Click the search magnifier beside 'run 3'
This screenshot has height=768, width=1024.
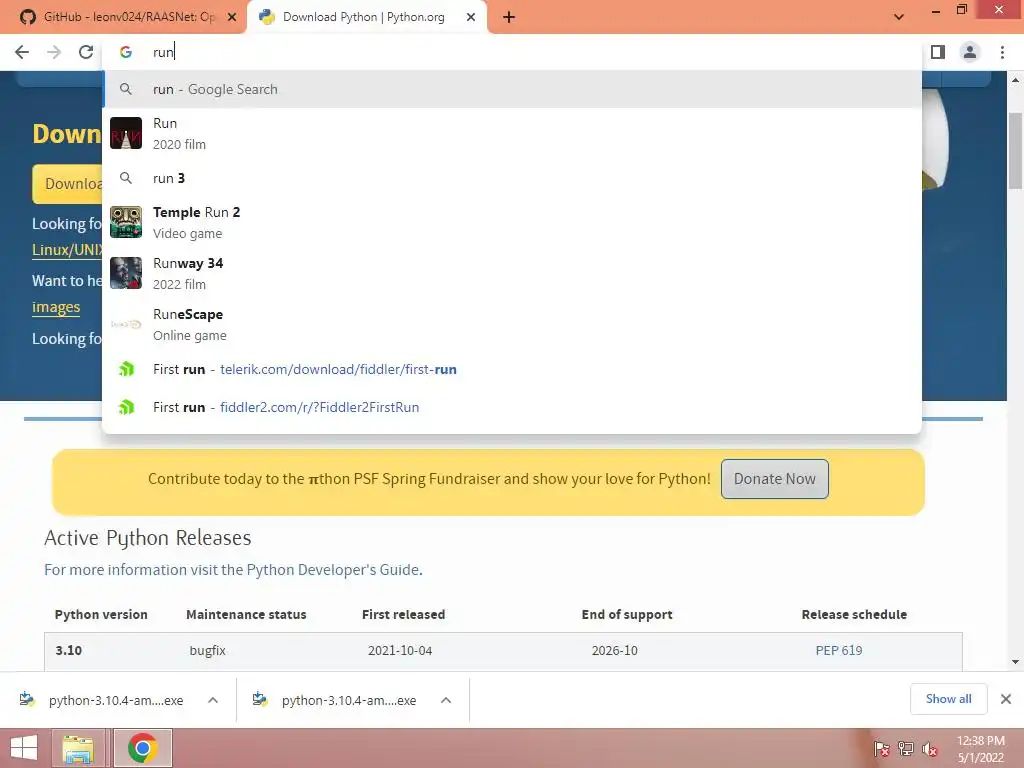126,178
